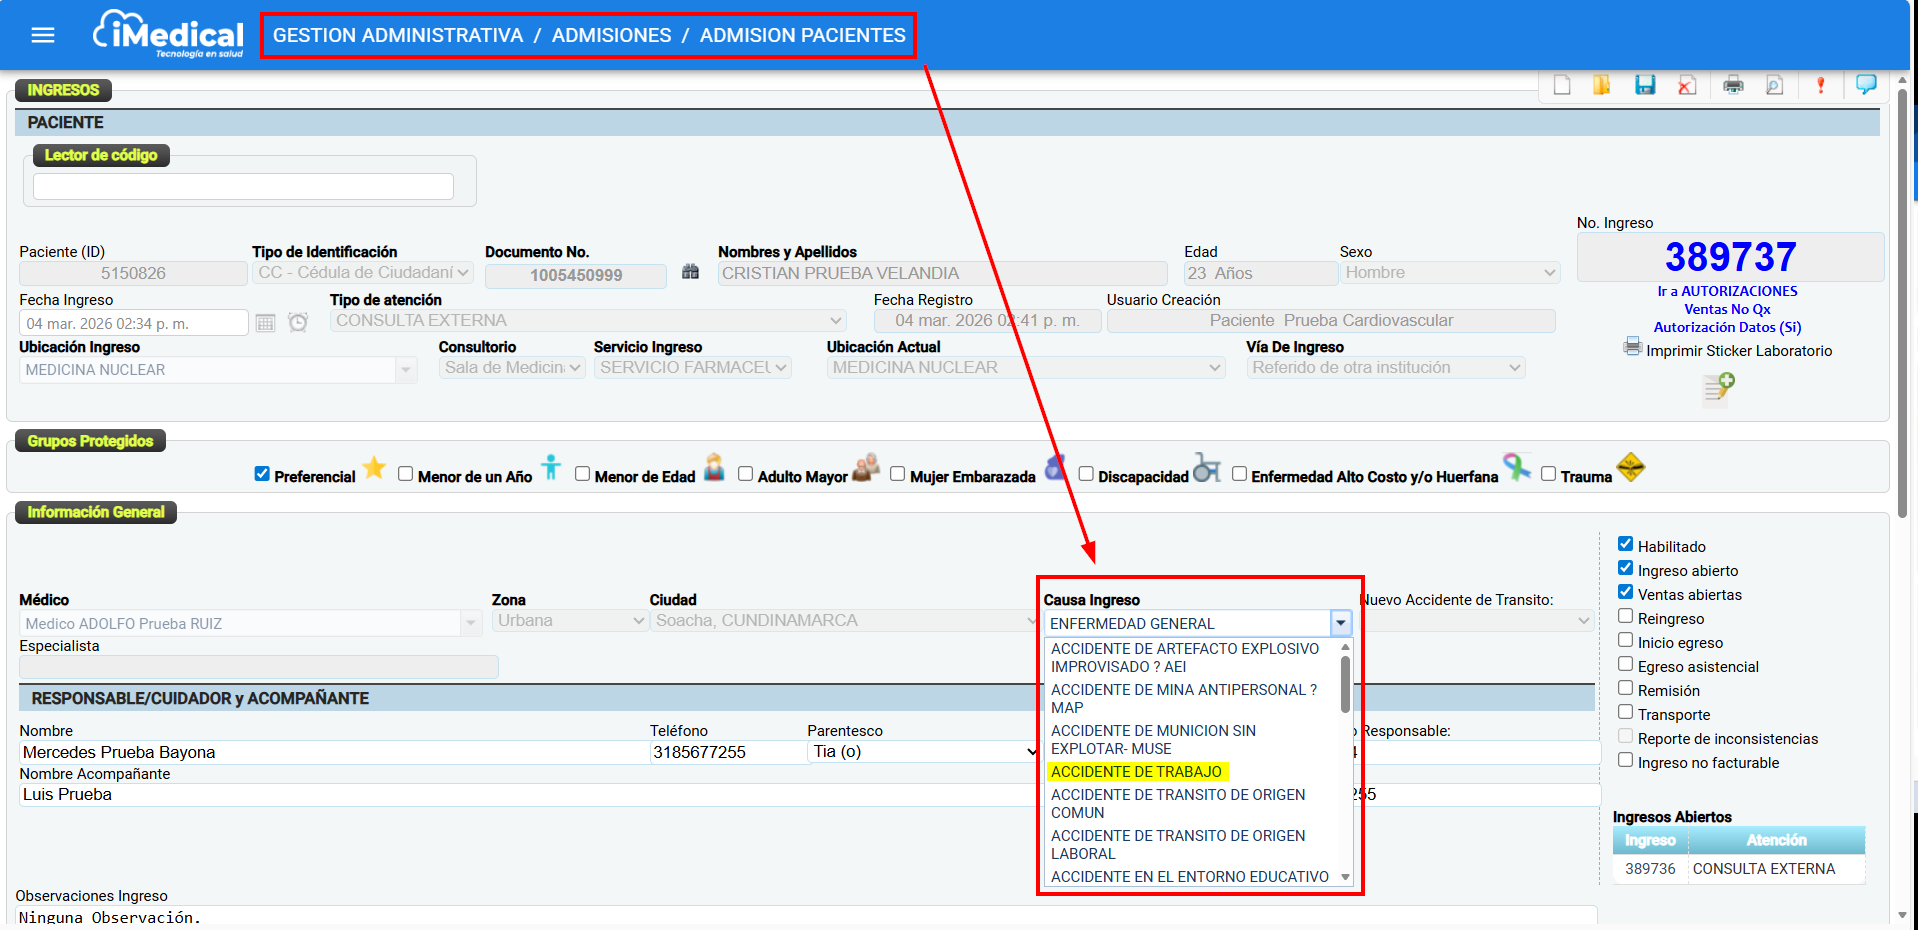Collapse the Causa Ingreso dropdown arrow

(1340, 623)
